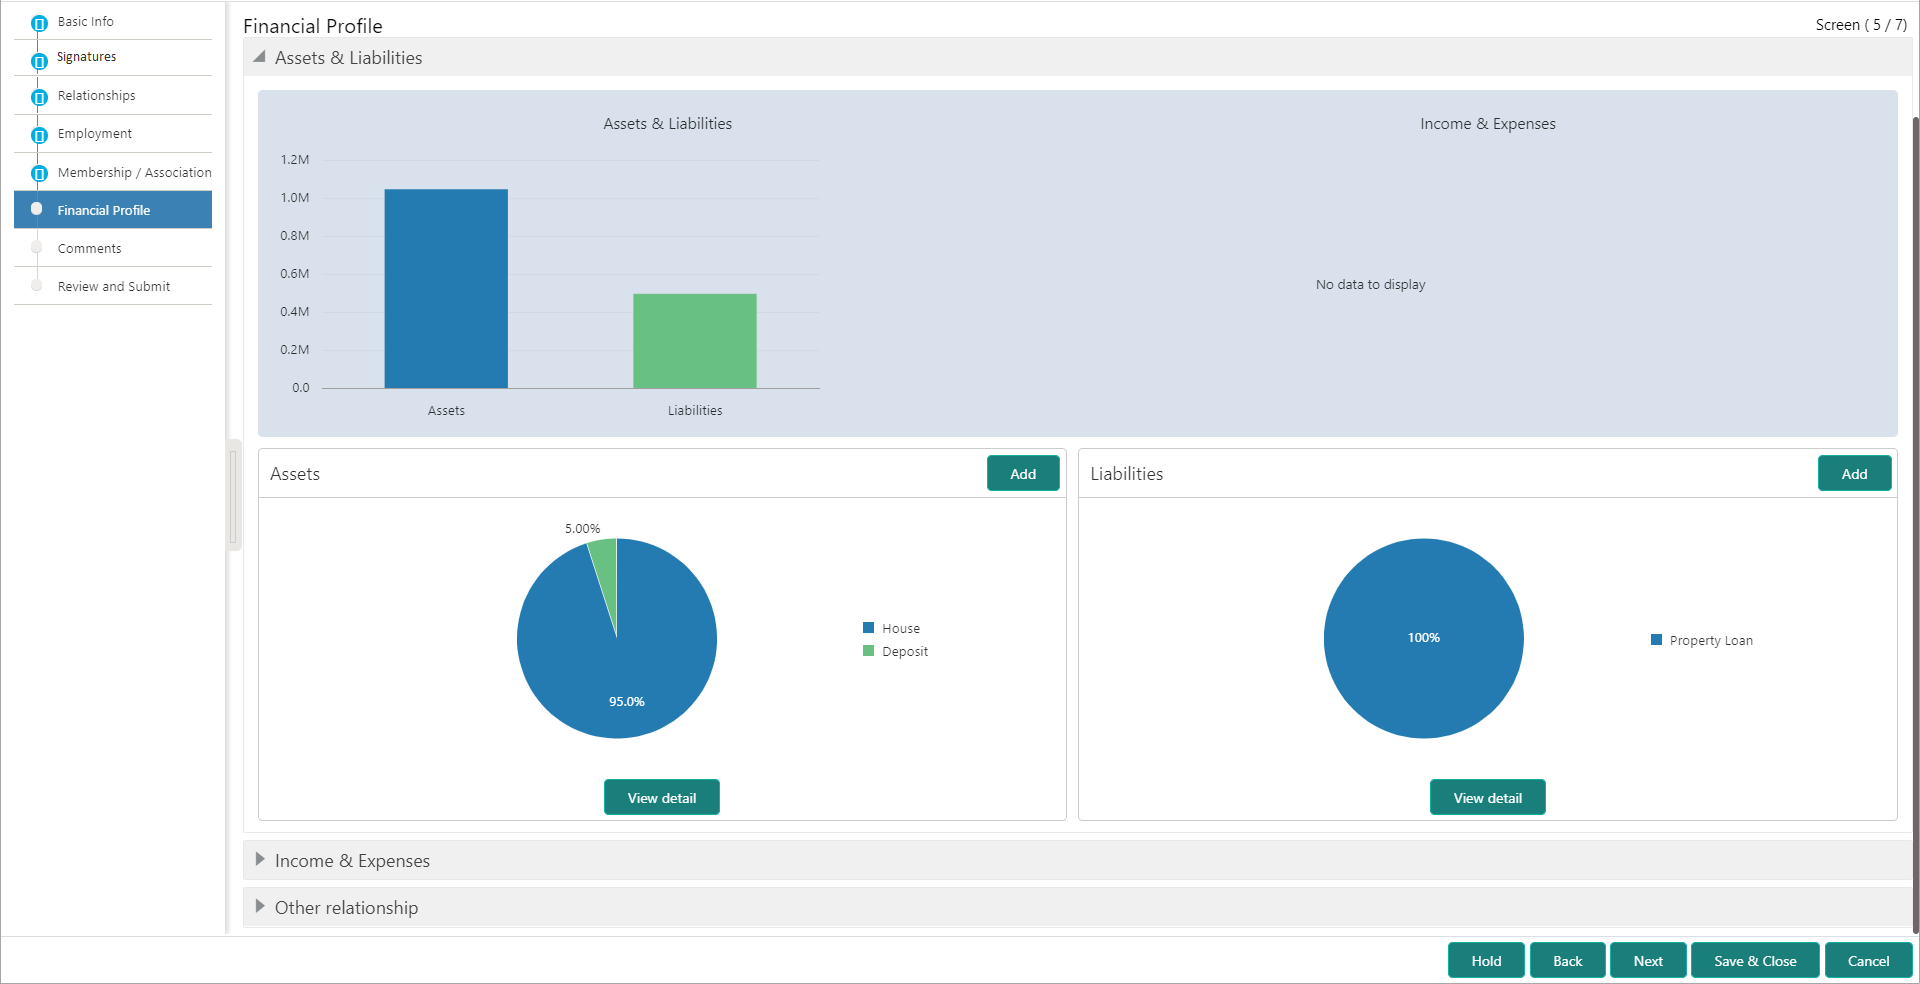The width and height of the screenshot is (1920, 984).
Task: Click the Comments step marker
Action: click(x=37, y=247)
